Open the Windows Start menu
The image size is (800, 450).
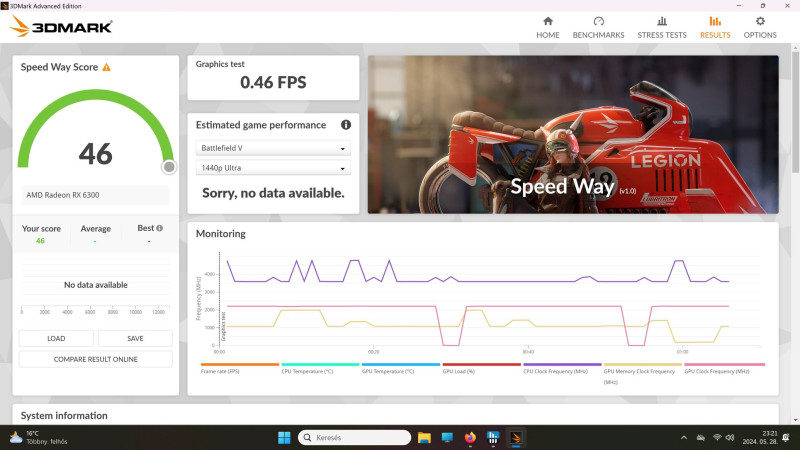click(x=284, y=438)
